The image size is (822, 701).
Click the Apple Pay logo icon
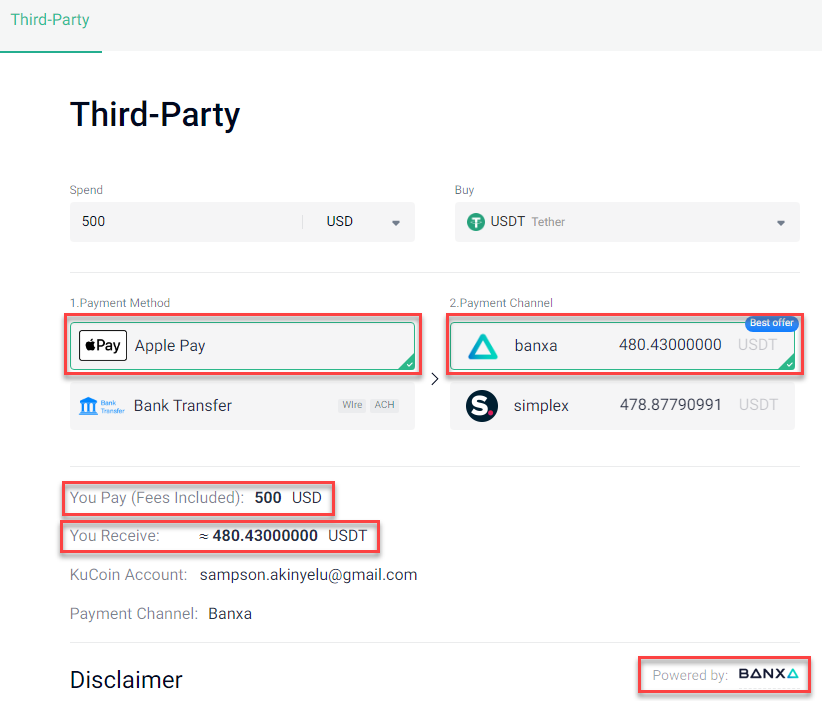(x=103, y=346)
